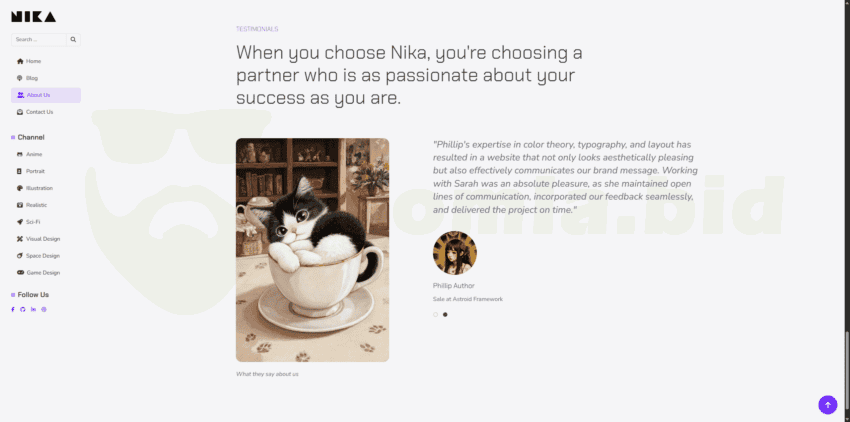The height and width of the screenshot is (422, 850).
Task: Open the Facebook social link
Action: (x=13, y=309)
